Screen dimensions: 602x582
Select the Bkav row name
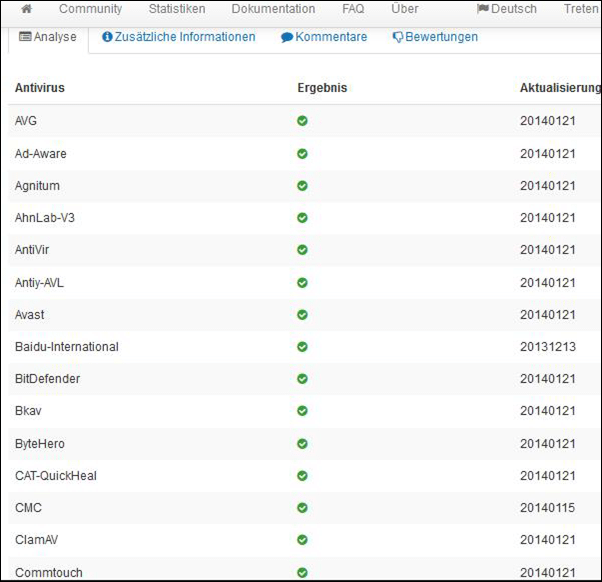pos(28,411)
